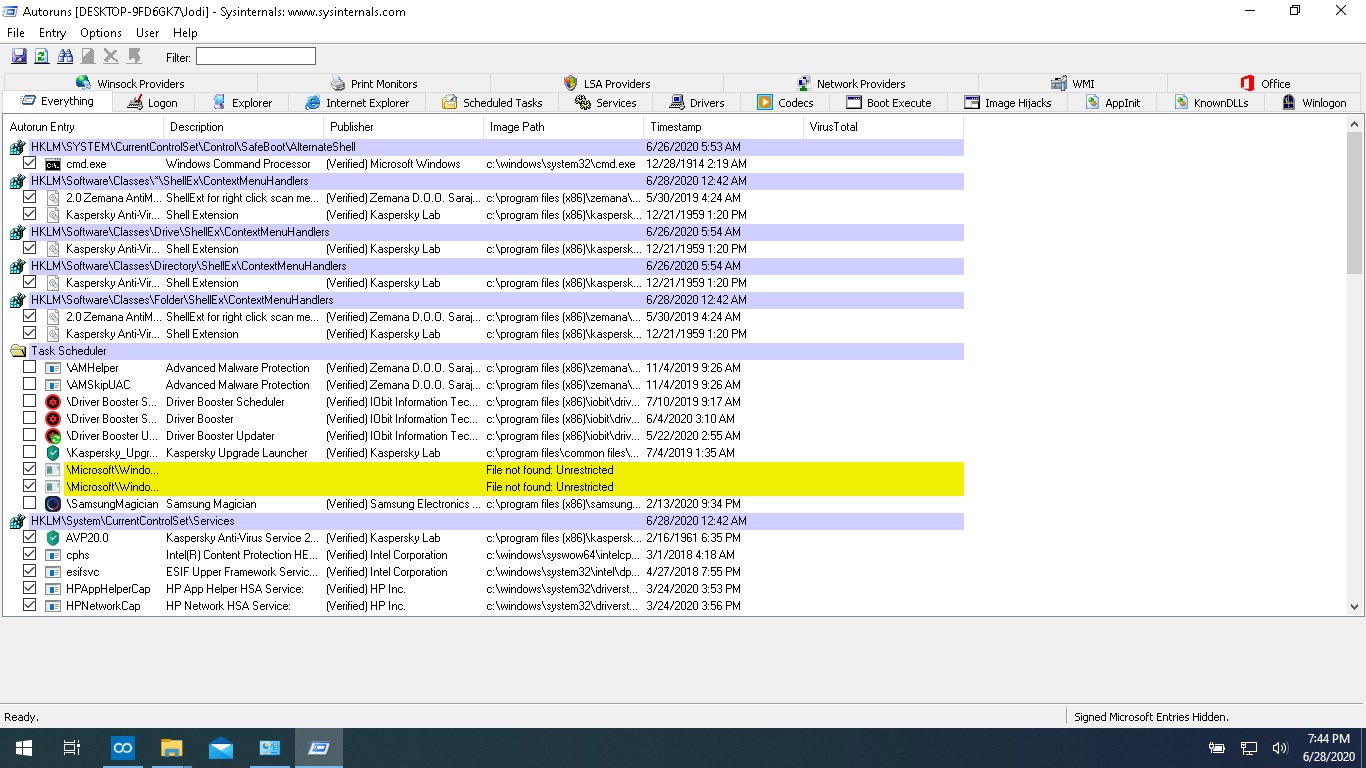Disable the HPNetworkCap service checkbox
This screenshot has height=768, width=1366.
(x=30, y=605)
